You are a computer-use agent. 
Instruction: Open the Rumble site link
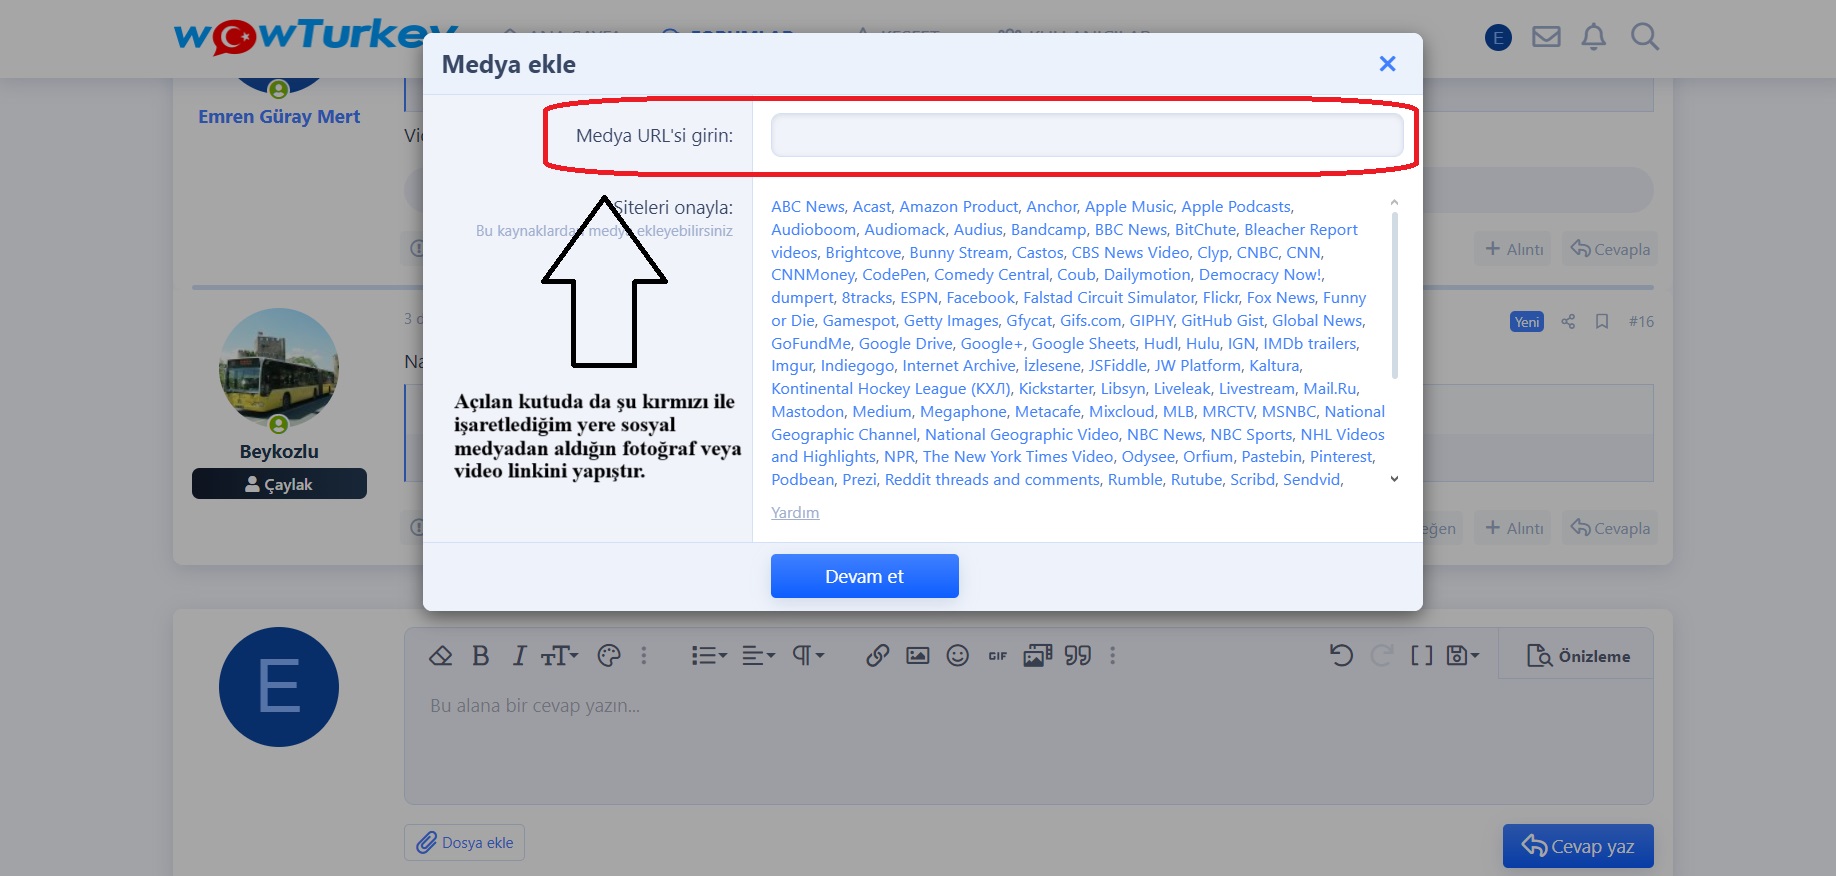pos(1135,479)
